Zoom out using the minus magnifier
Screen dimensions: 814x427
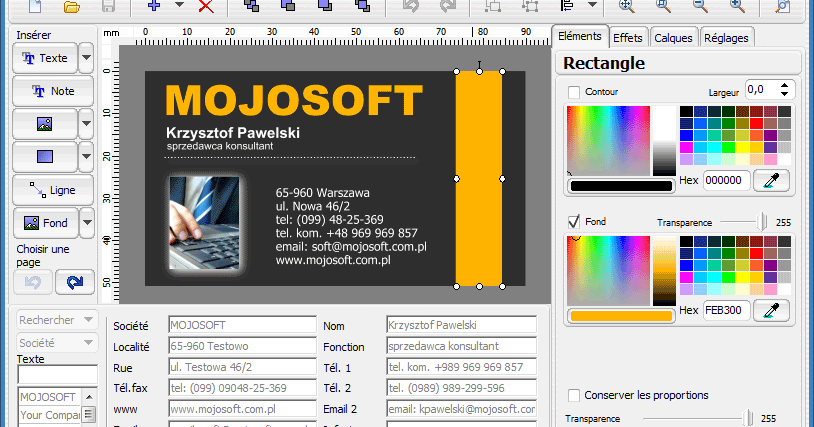700,6
